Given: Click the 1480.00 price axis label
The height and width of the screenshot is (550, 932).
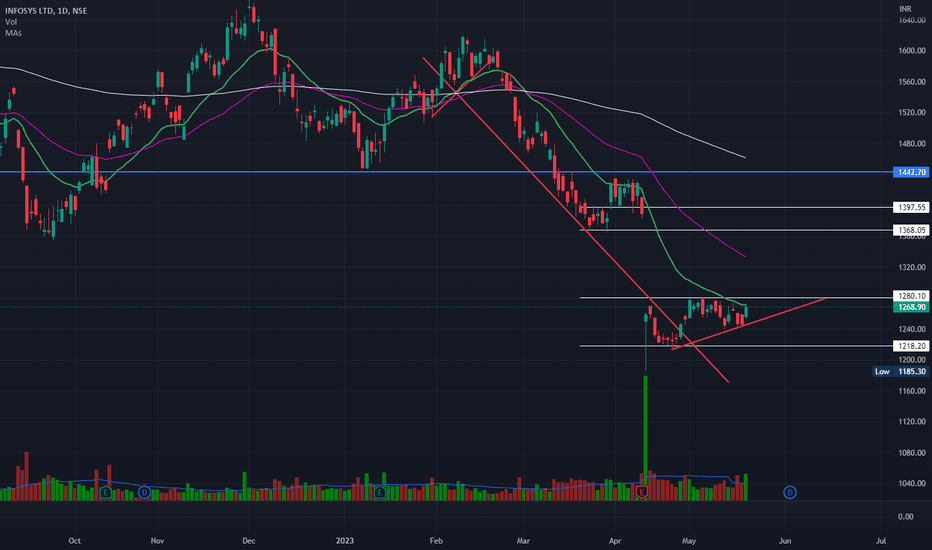Looking at the screenshot, I should point(912,144).
